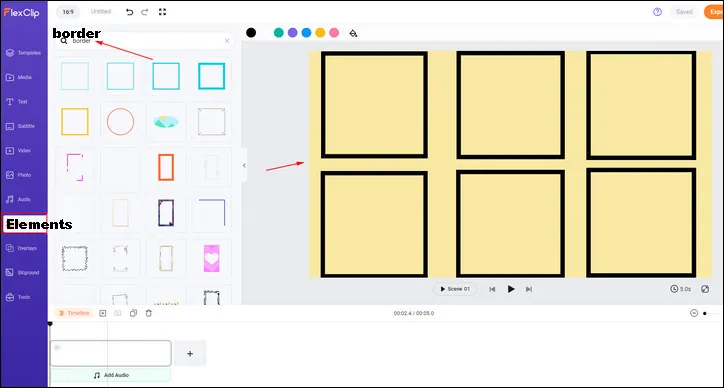Click the Untitled project name
This screenshot has height=388, width=724.
point(101,12)
